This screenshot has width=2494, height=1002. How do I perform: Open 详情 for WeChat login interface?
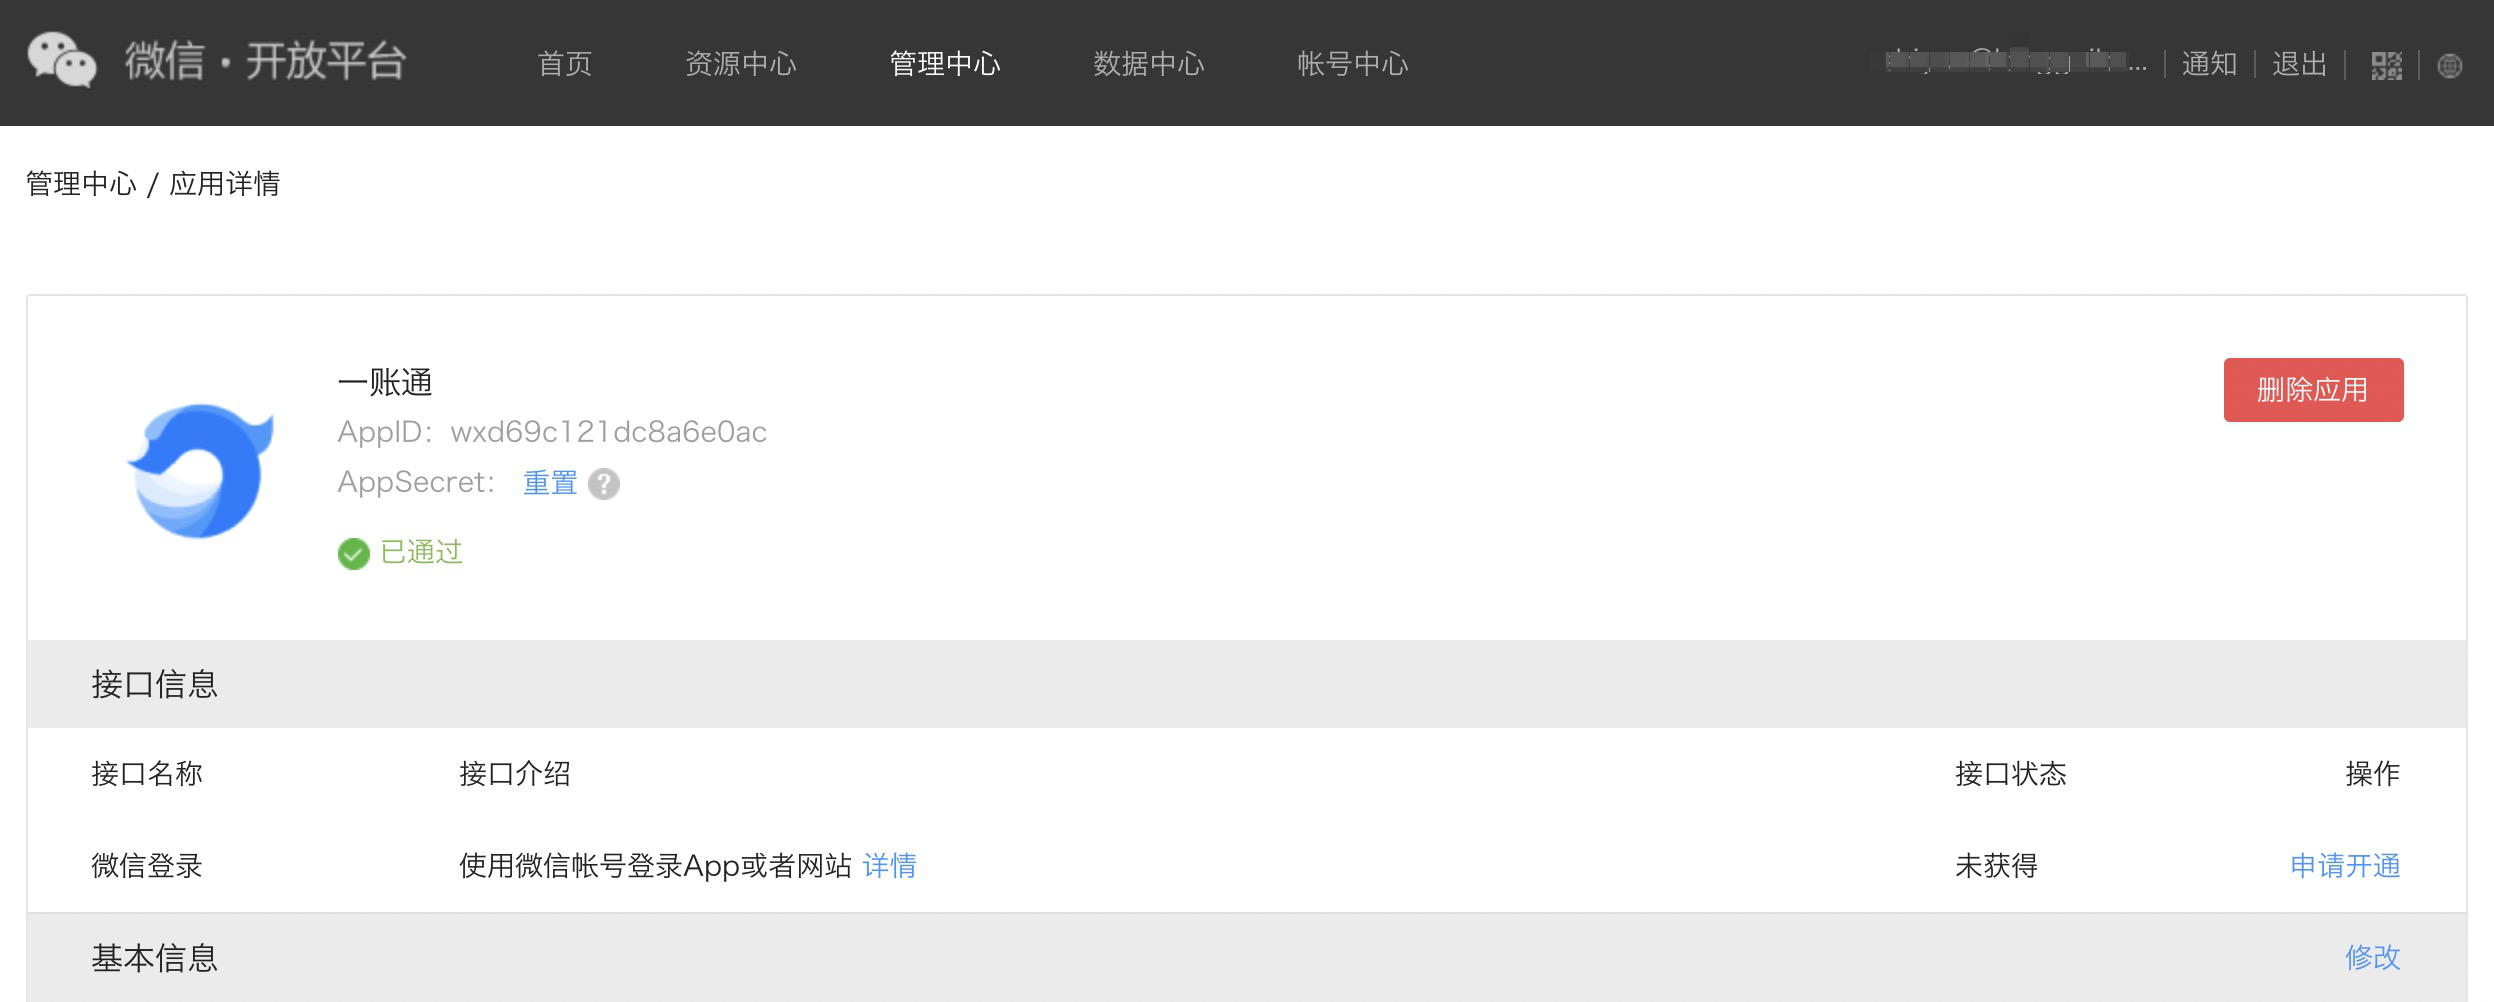pos(891,866)
